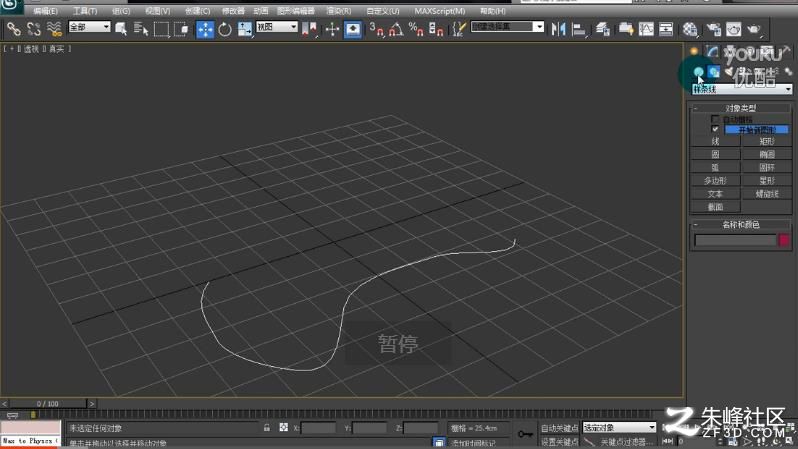798x449 pixels.
Task: Click the Z coordinate input field
Action: 421,428
